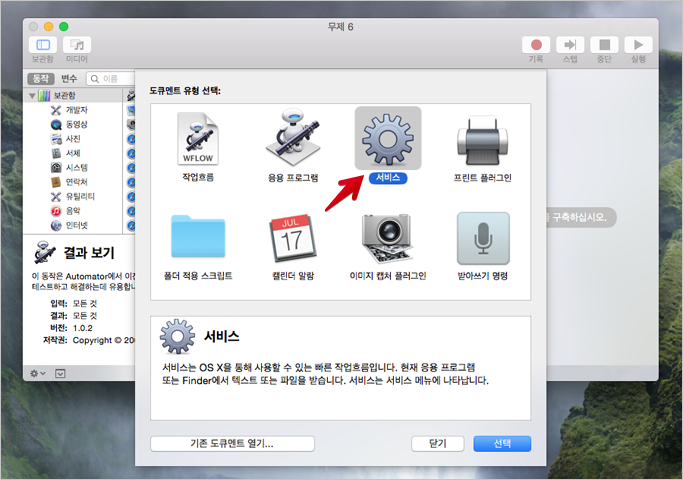
Task: Pick the 프린트 플러그인 printer icon
Action: [x=483, y=140]
